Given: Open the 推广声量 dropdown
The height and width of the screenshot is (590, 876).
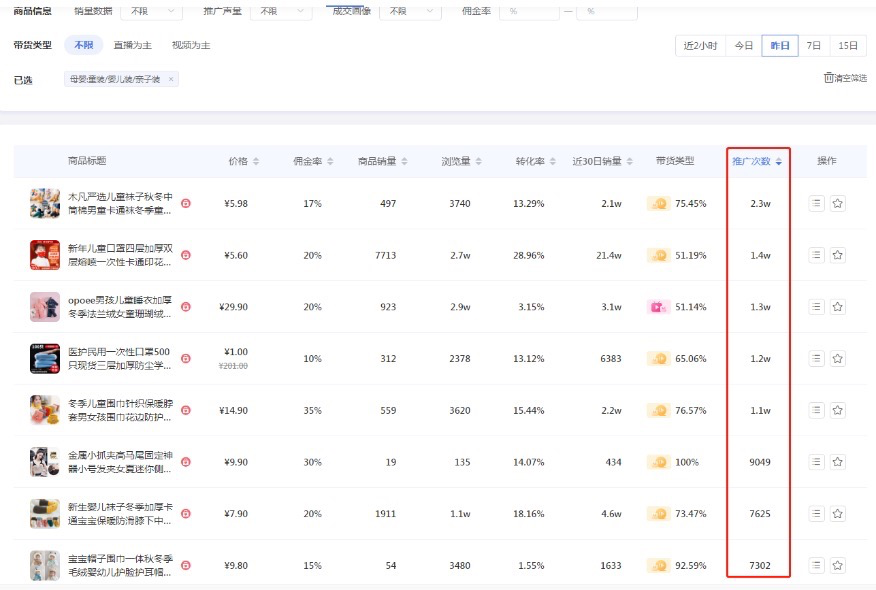Looking at the screenshot, I should click(281, 11).
